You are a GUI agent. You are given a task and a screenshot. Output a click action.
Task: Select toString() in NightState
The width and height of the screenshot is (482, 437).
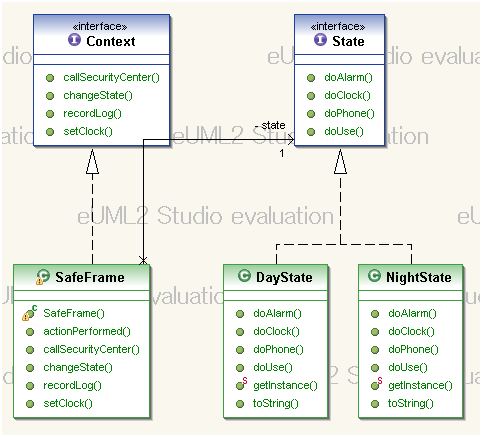pos(411,403)
